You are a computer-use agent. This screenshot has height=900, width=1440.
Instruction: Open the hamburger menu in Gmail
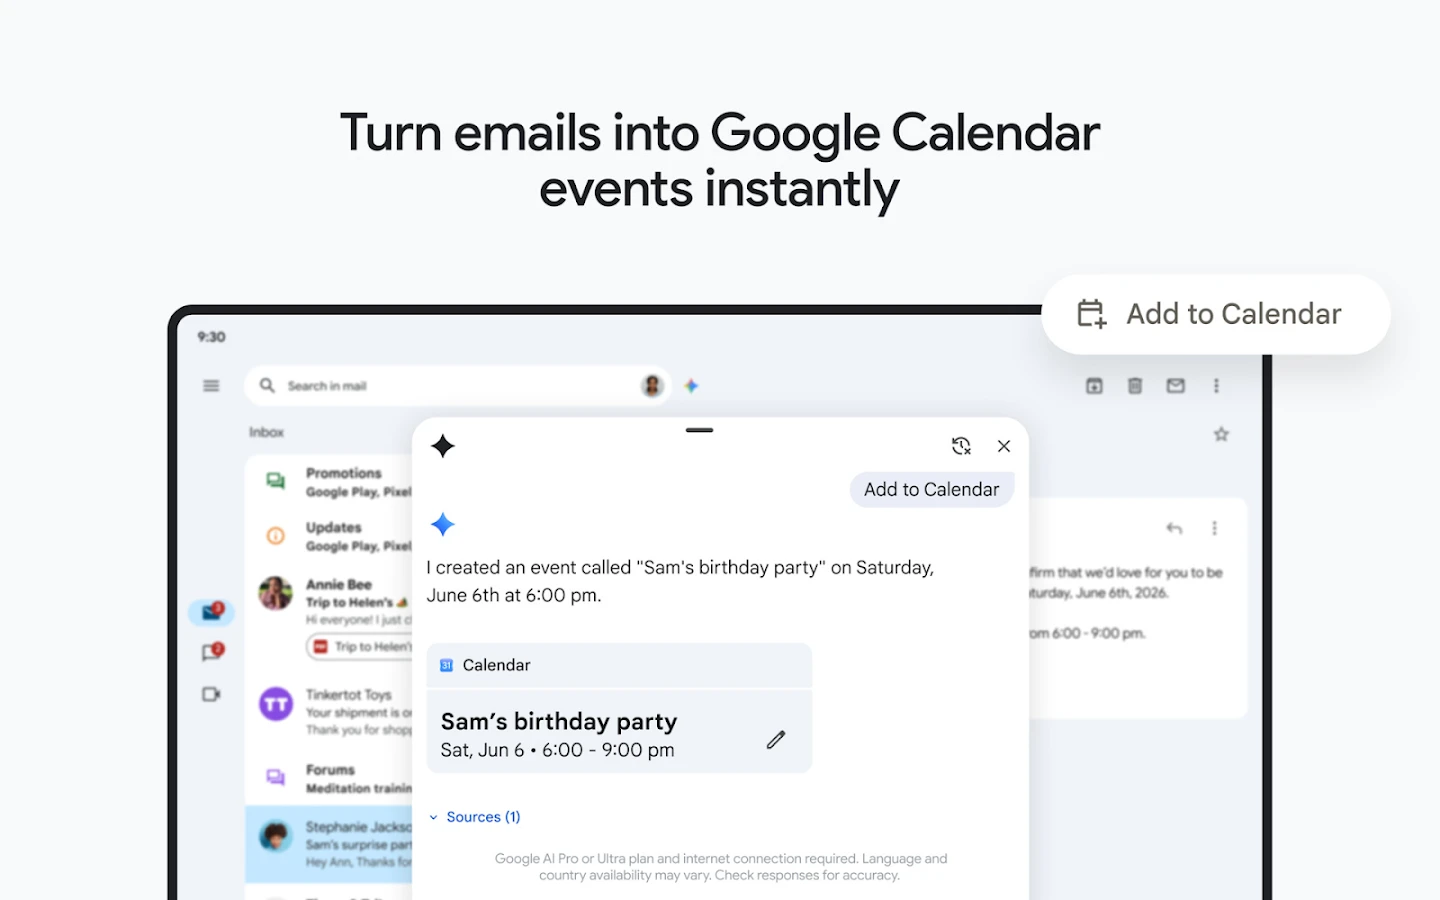(x=211, y=386)
